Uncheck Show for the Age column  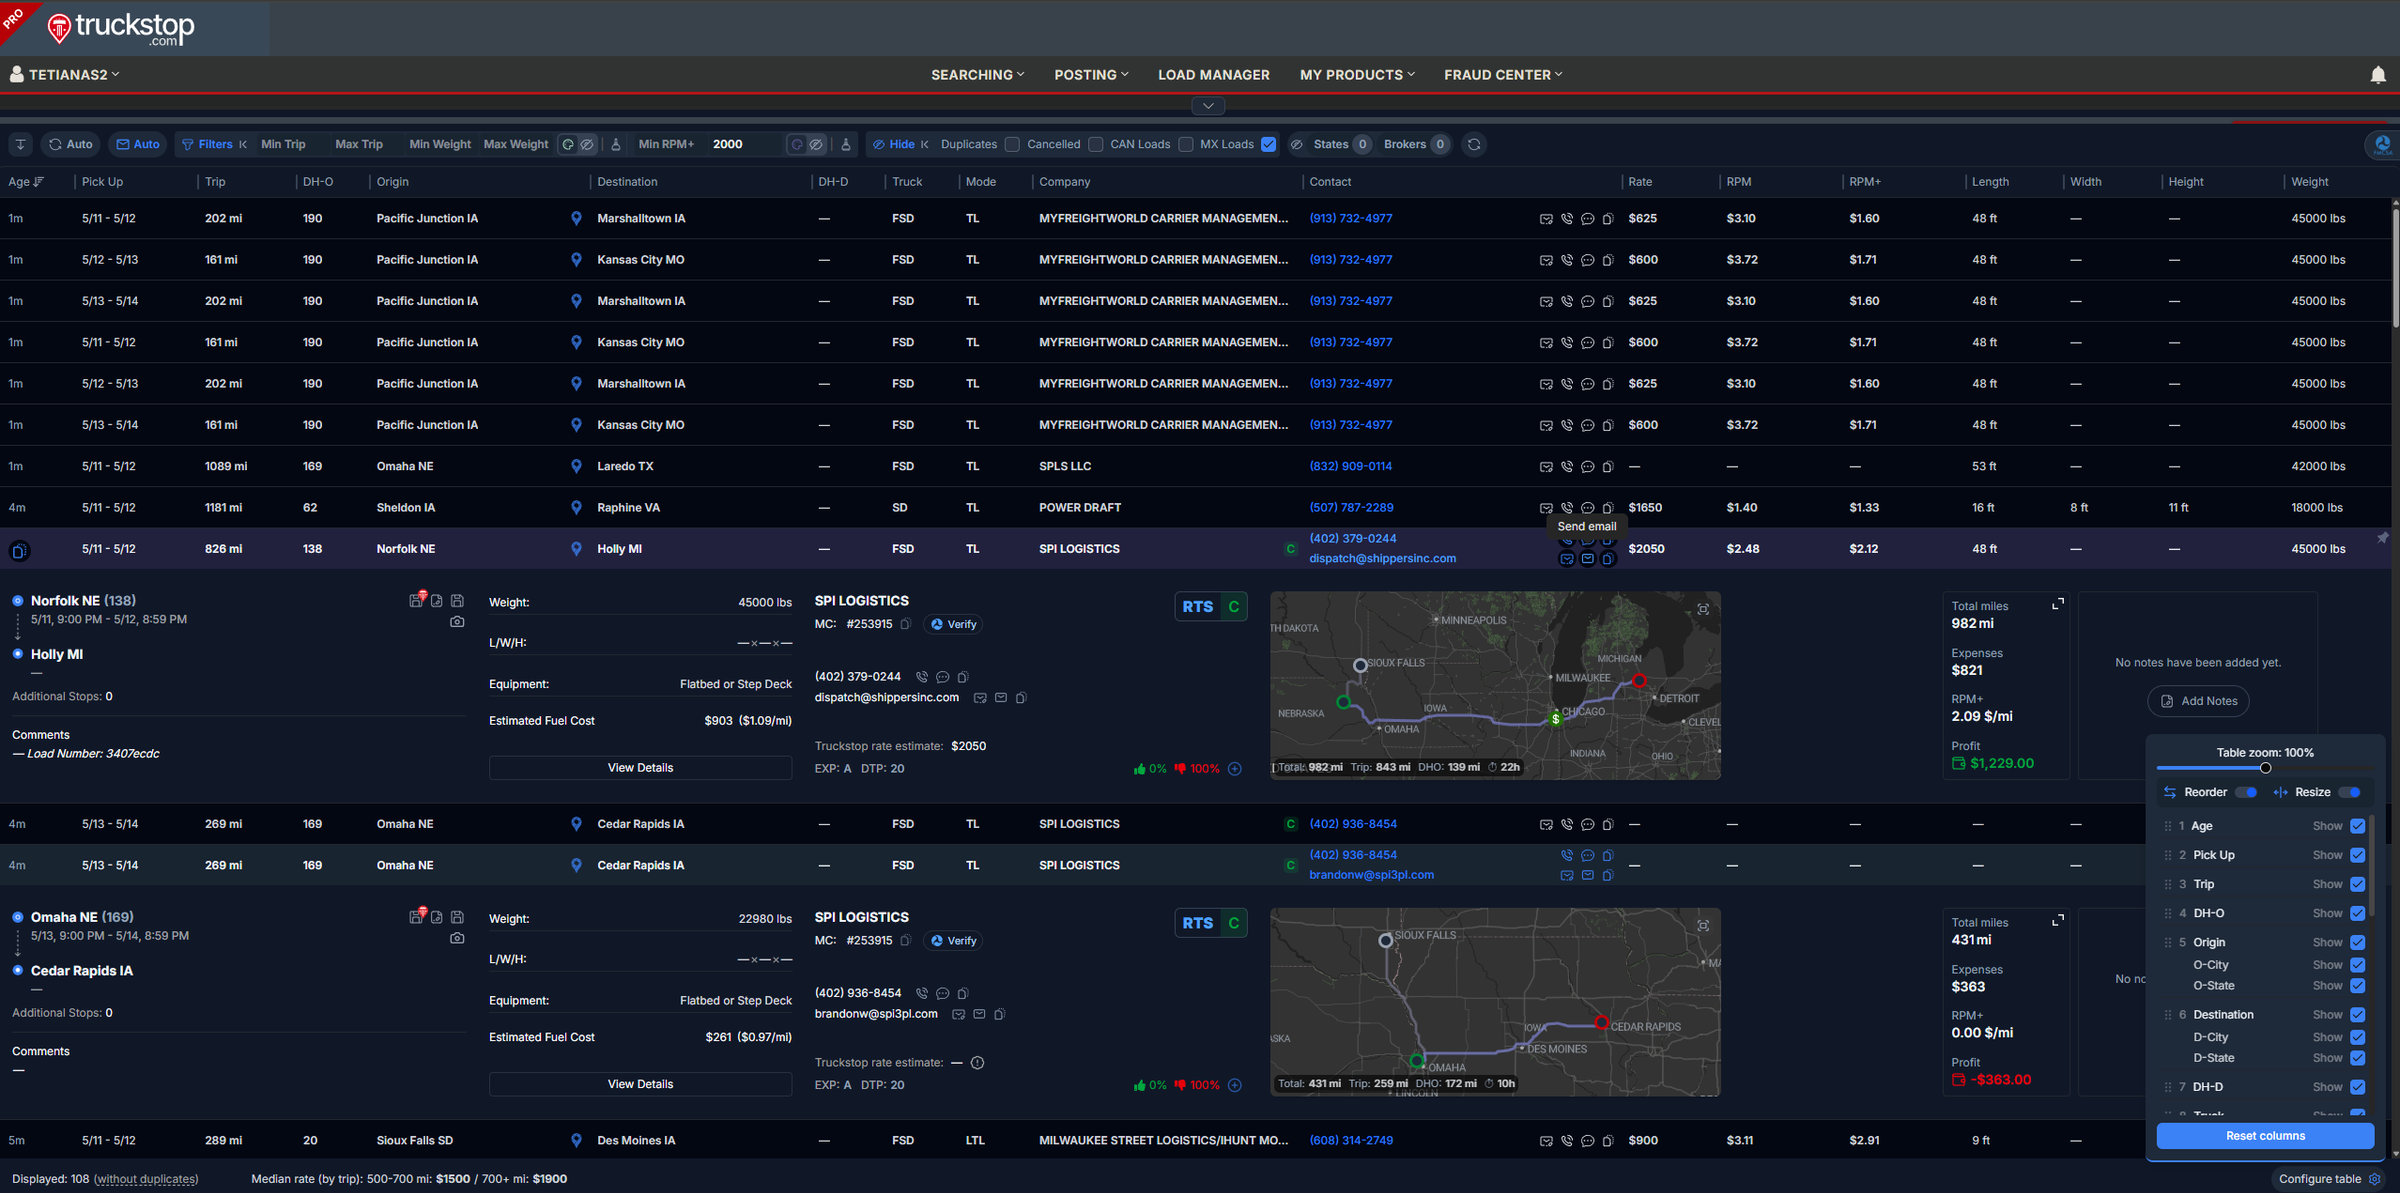pos(2358,826)
